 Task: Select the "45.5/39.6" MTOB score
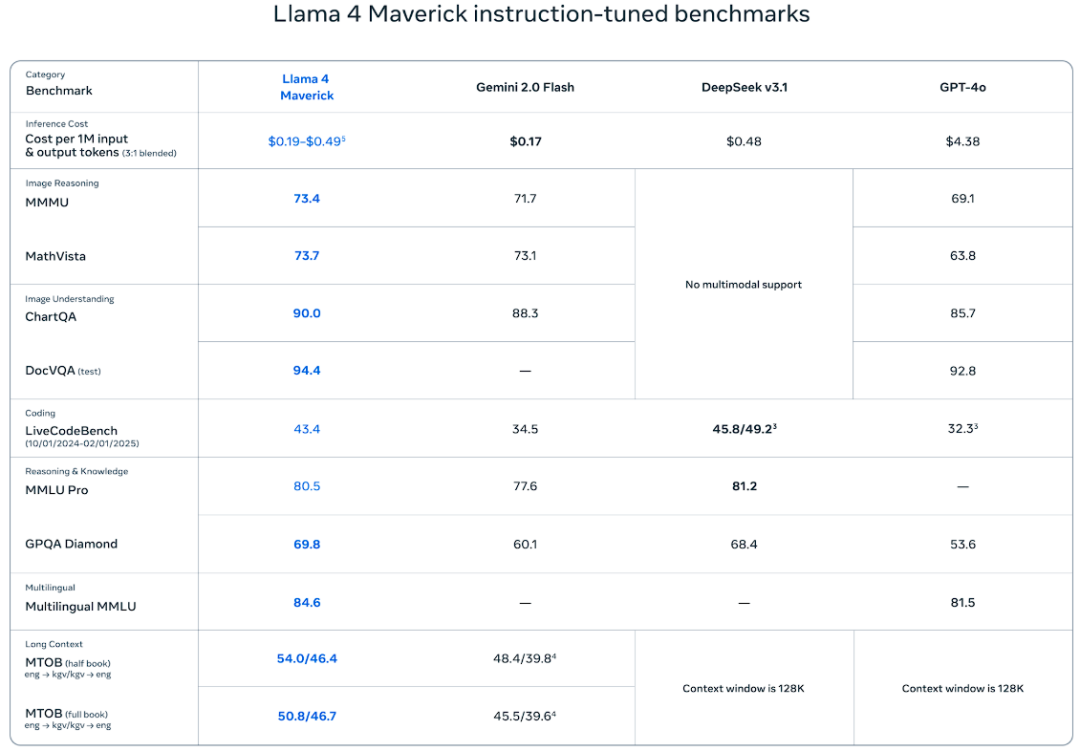pos(525,716)
